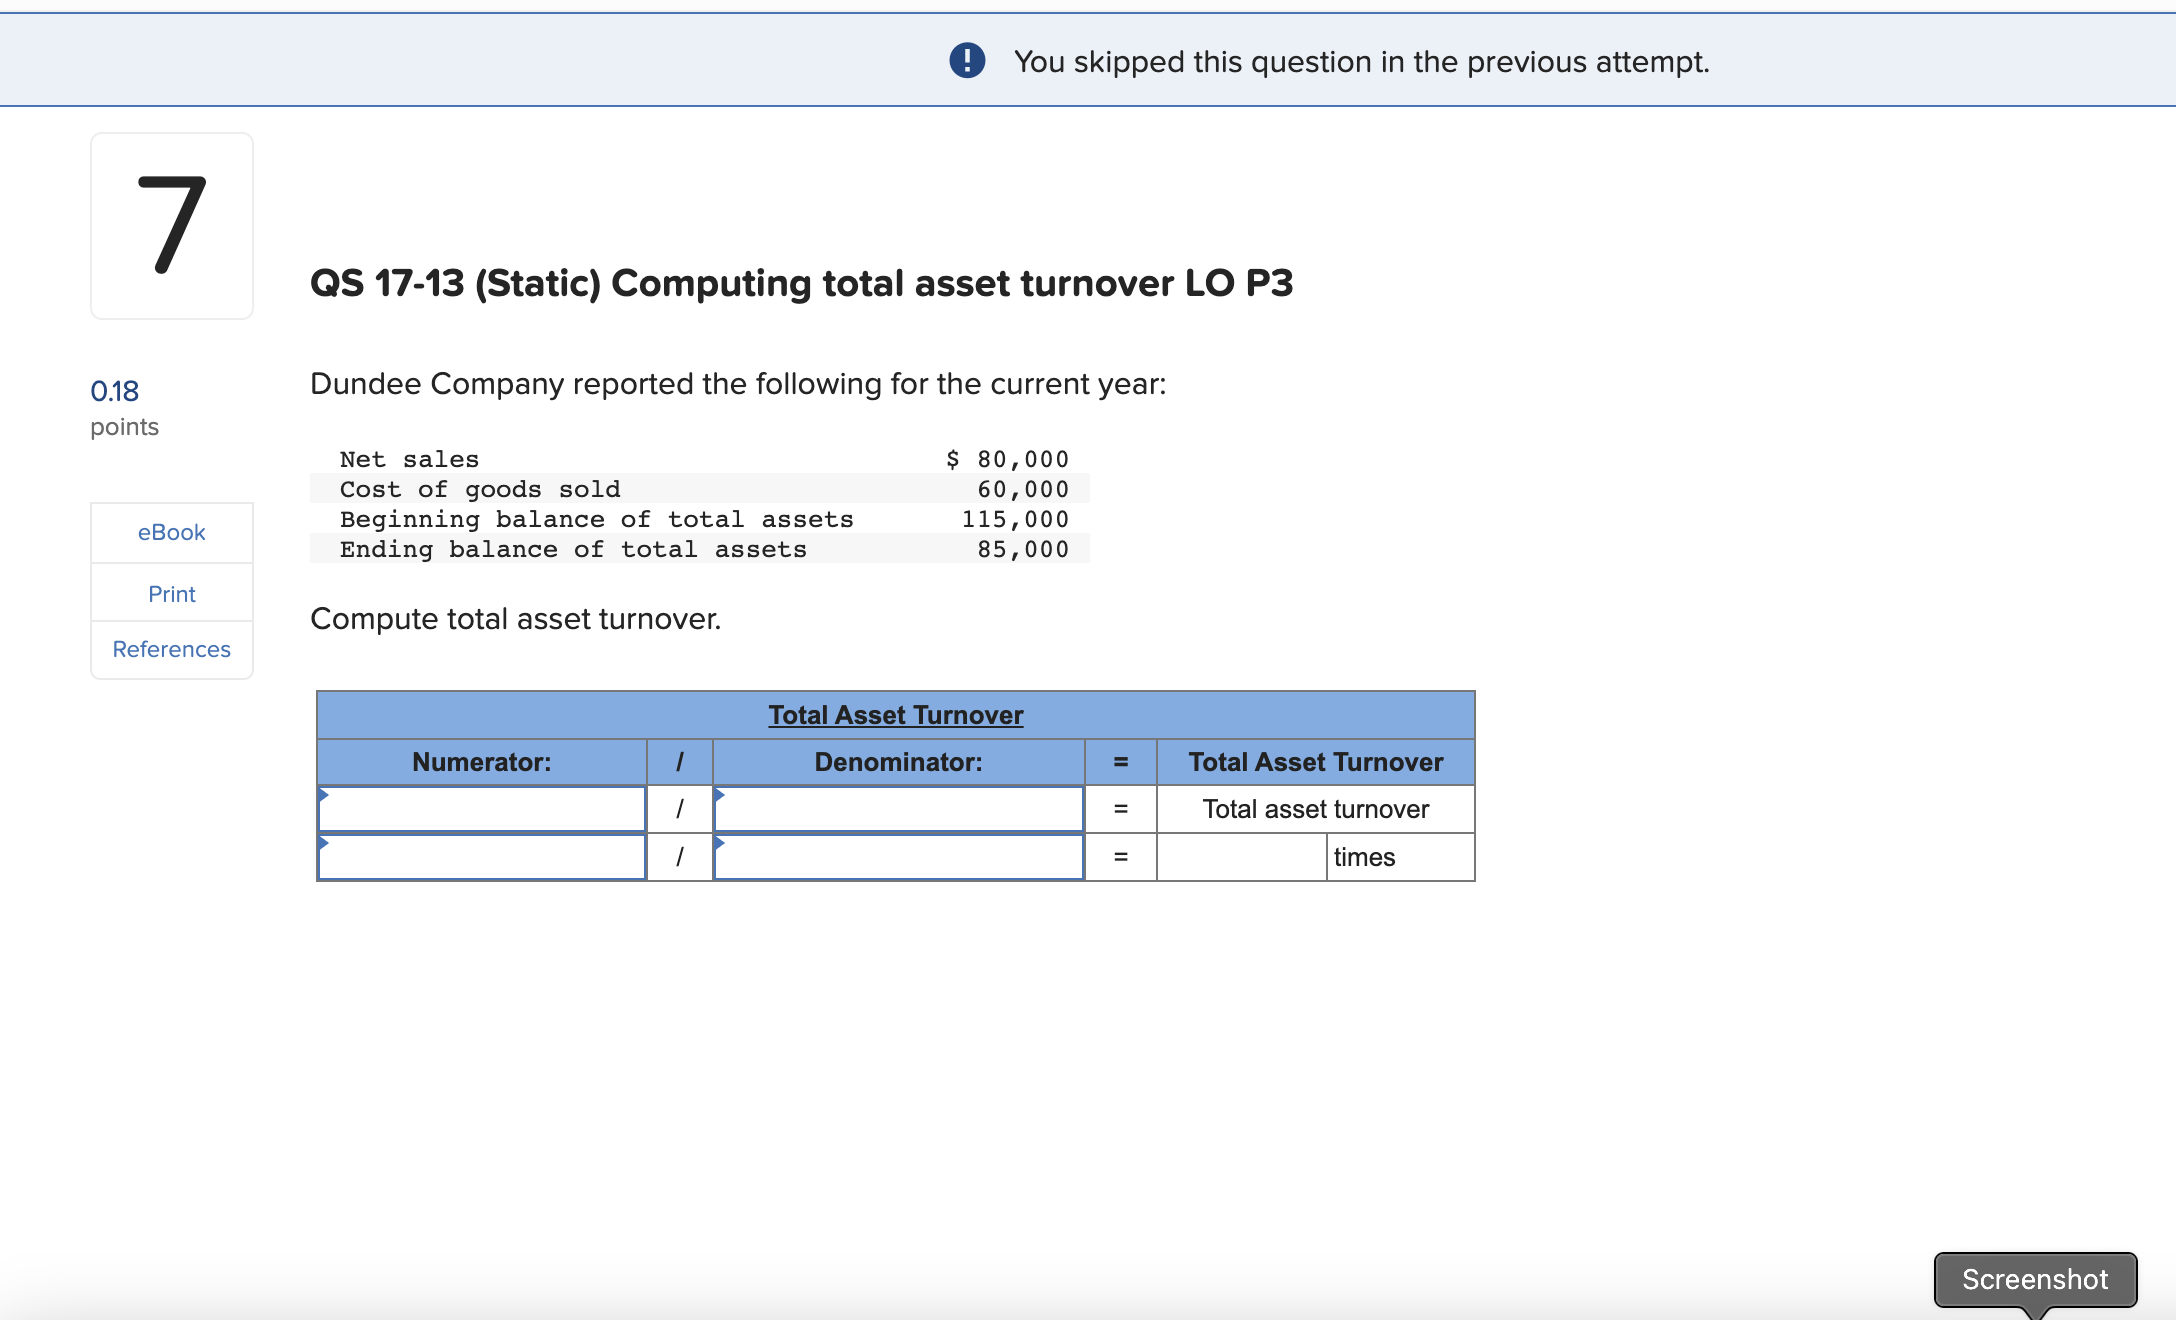Click the QS 17-13 question title
Screen dimensions: 2176x1320
coord(801,283)
